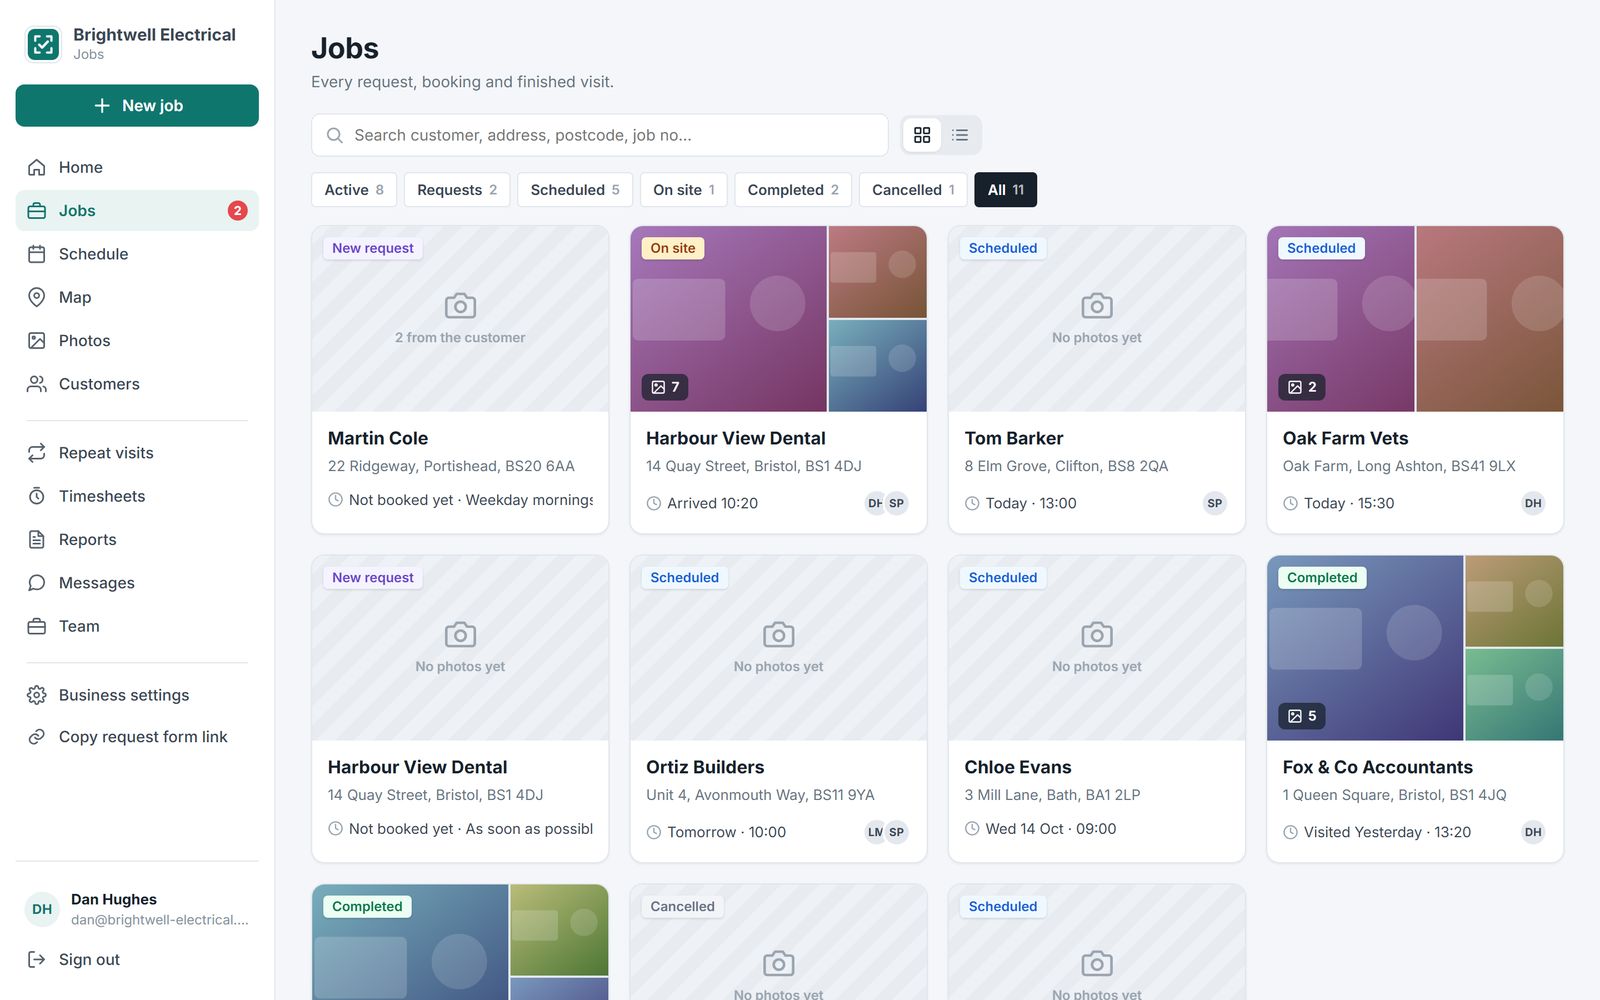Select the Active filter tab
The width and height of the screenshot is (1600, 1000).
point(354,190)
